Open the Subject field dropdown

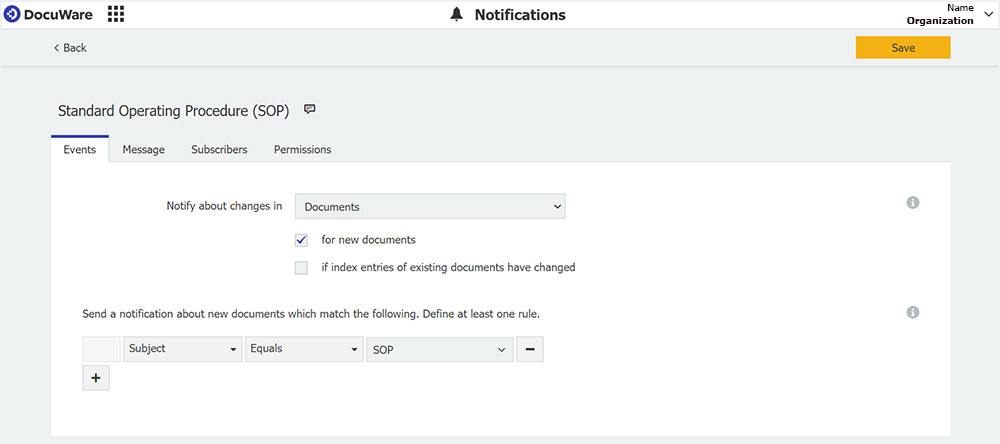coord(183,349)
